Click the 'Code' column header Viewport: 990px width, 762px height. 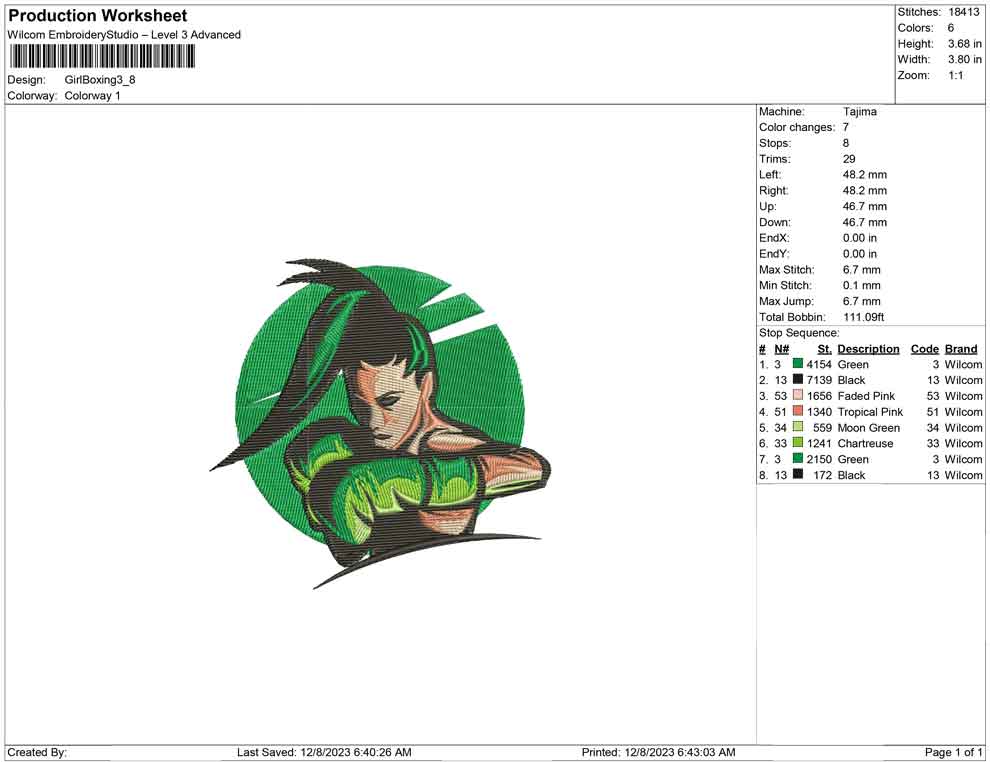(925, 349)
